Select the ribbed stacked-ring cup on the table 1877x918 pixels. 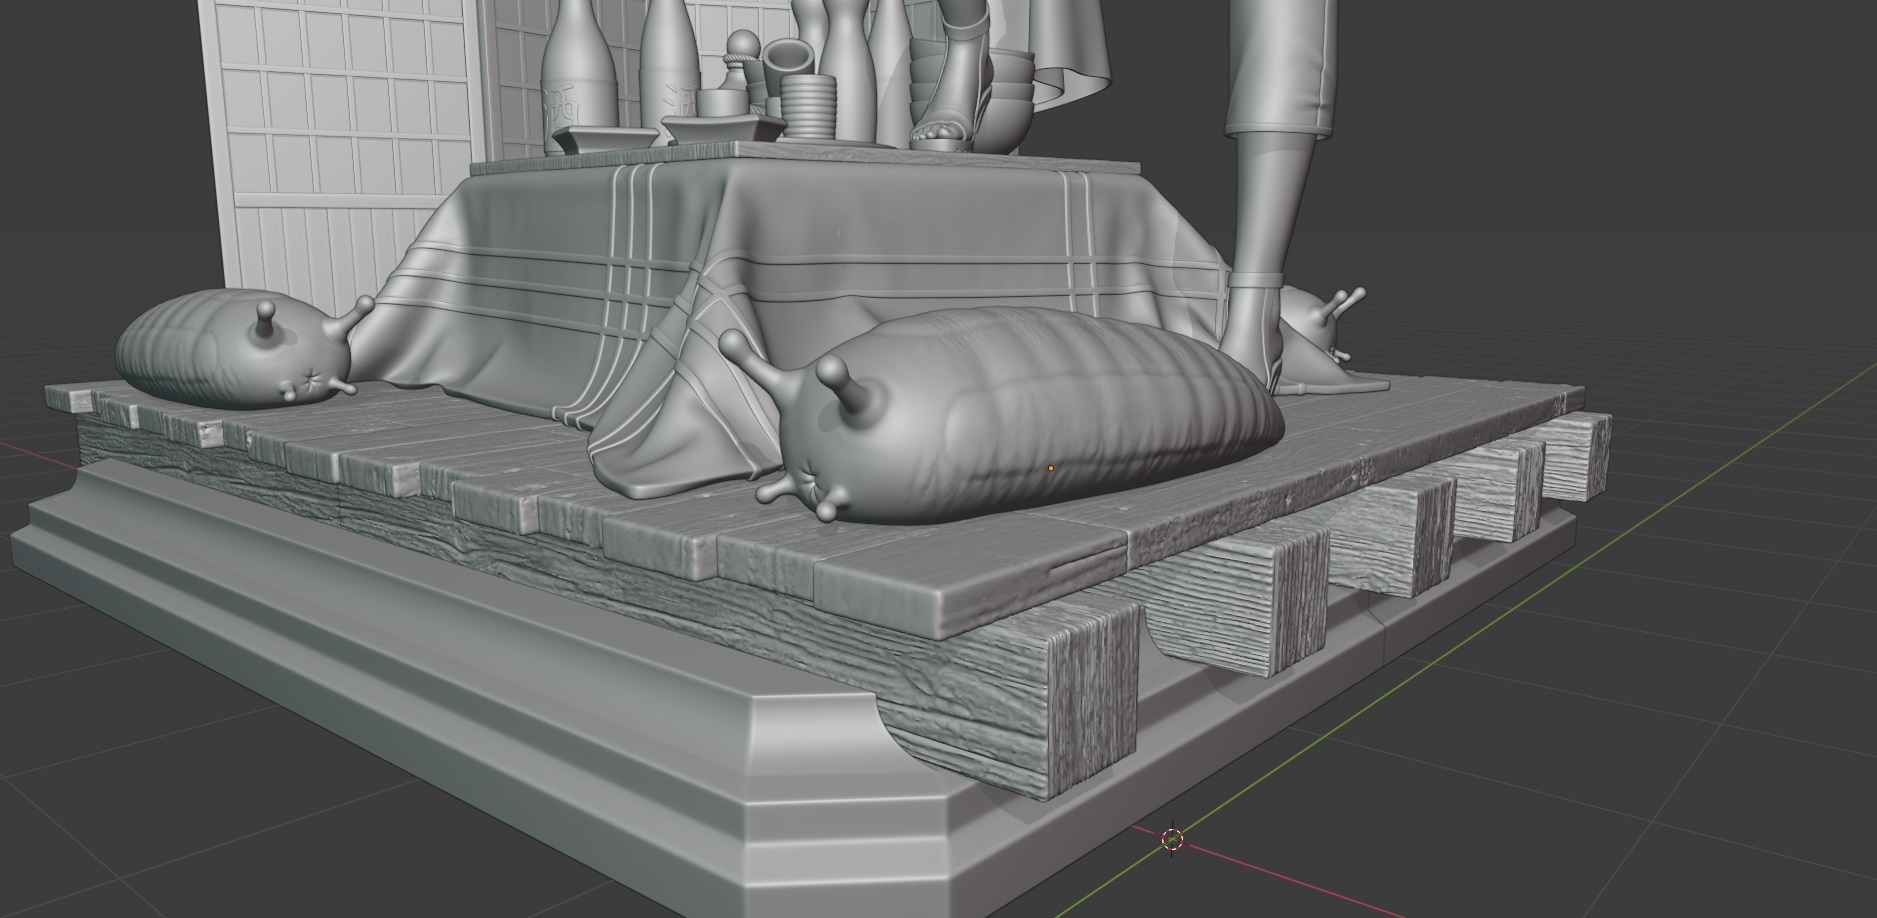click(807, 108)
